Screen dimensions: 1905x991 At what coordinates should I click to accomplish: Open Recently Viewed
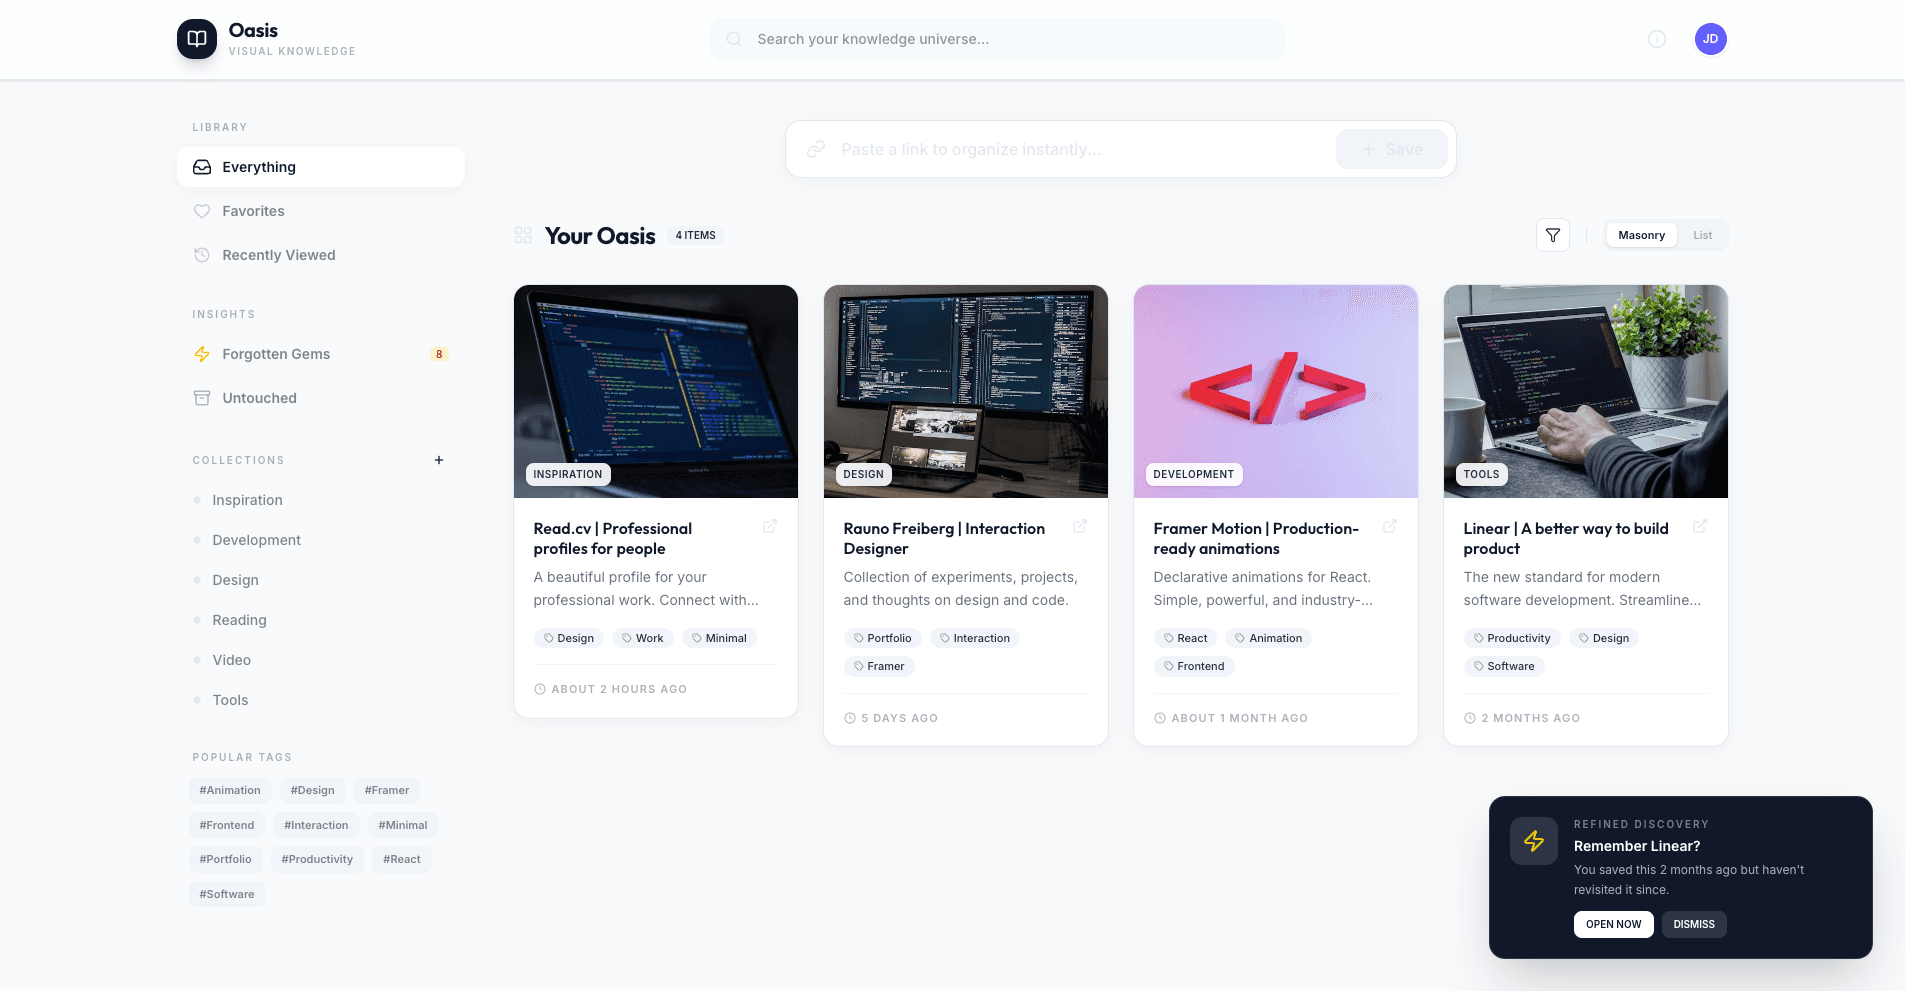pyautogui.click(x=321, y=255)
